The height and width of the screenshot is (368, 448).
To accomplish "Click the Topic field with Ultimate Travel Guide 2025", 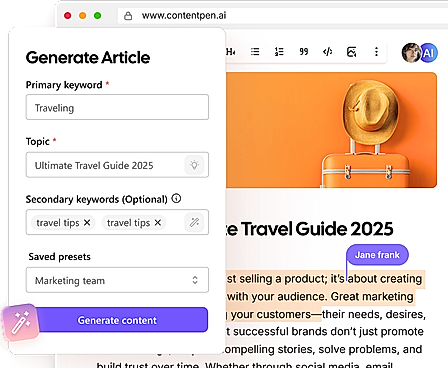I will click(x=117, y=165).
